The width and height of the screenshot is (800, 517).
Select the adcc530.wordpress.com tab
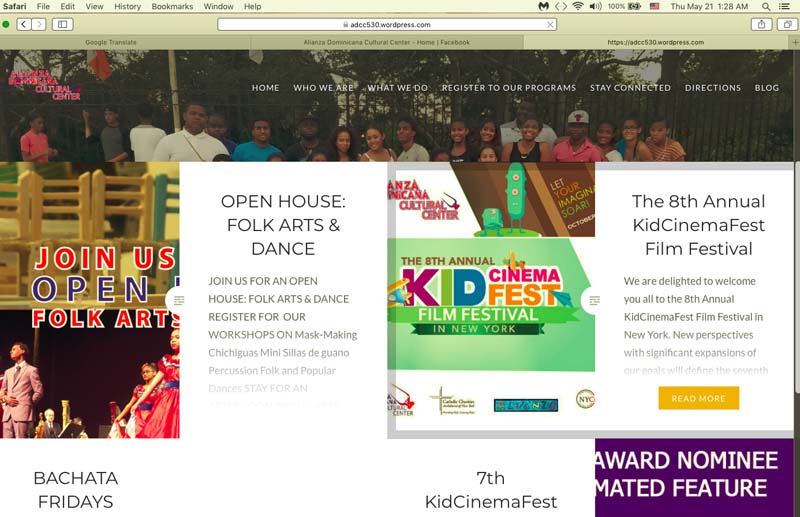coord(656,42)
